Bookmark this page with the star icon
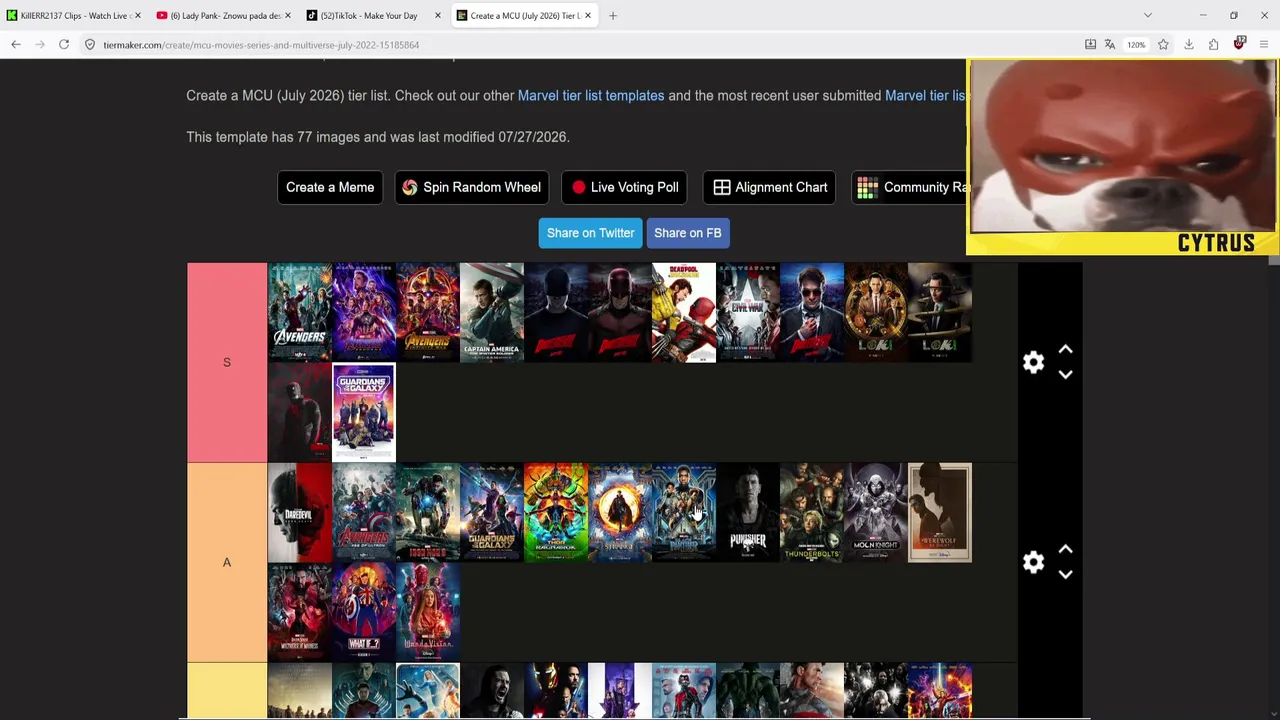Image resolution: width=1280 pixels, height=720 pixels. pyautogui.click(x=1163, y=45)
